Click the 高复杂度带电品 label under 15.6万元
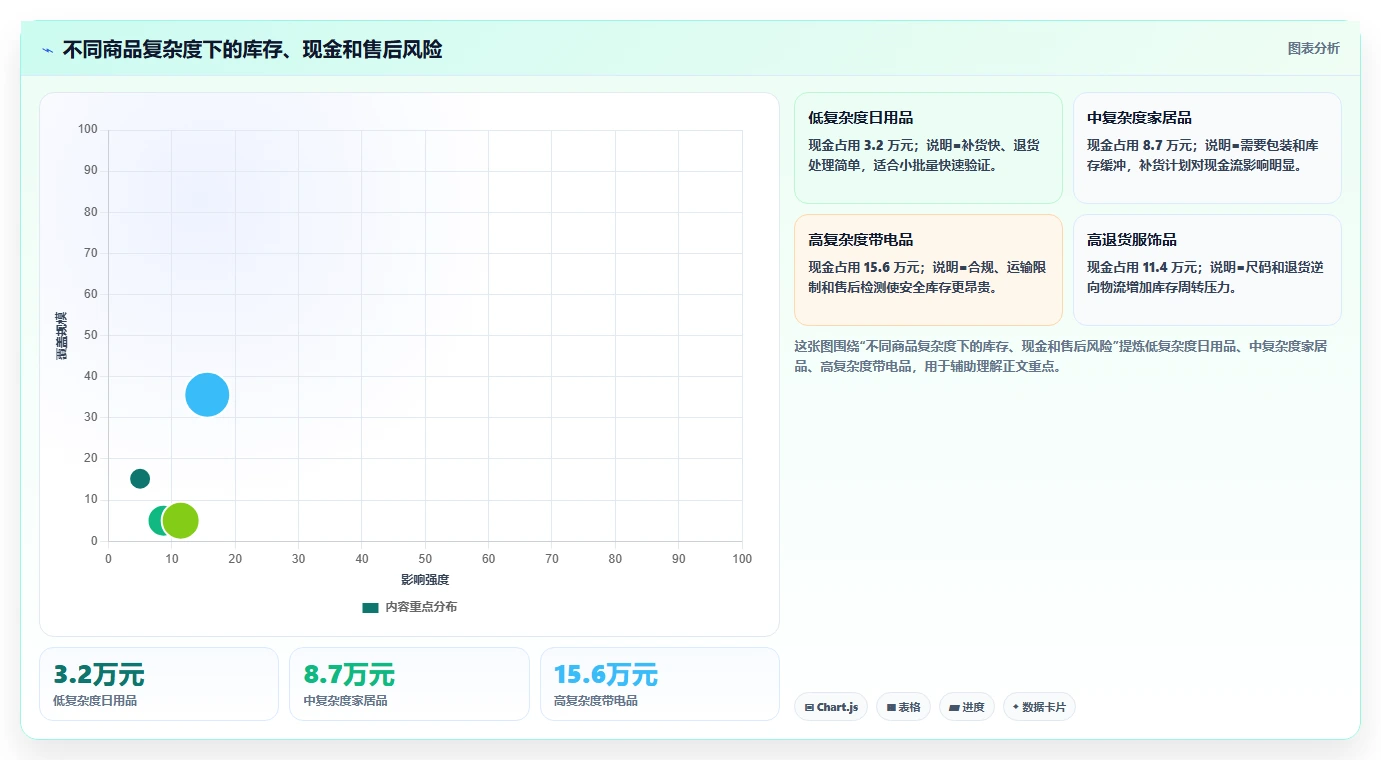The image size is (1381, 760). pyautogui.click(x=596, y=701)
